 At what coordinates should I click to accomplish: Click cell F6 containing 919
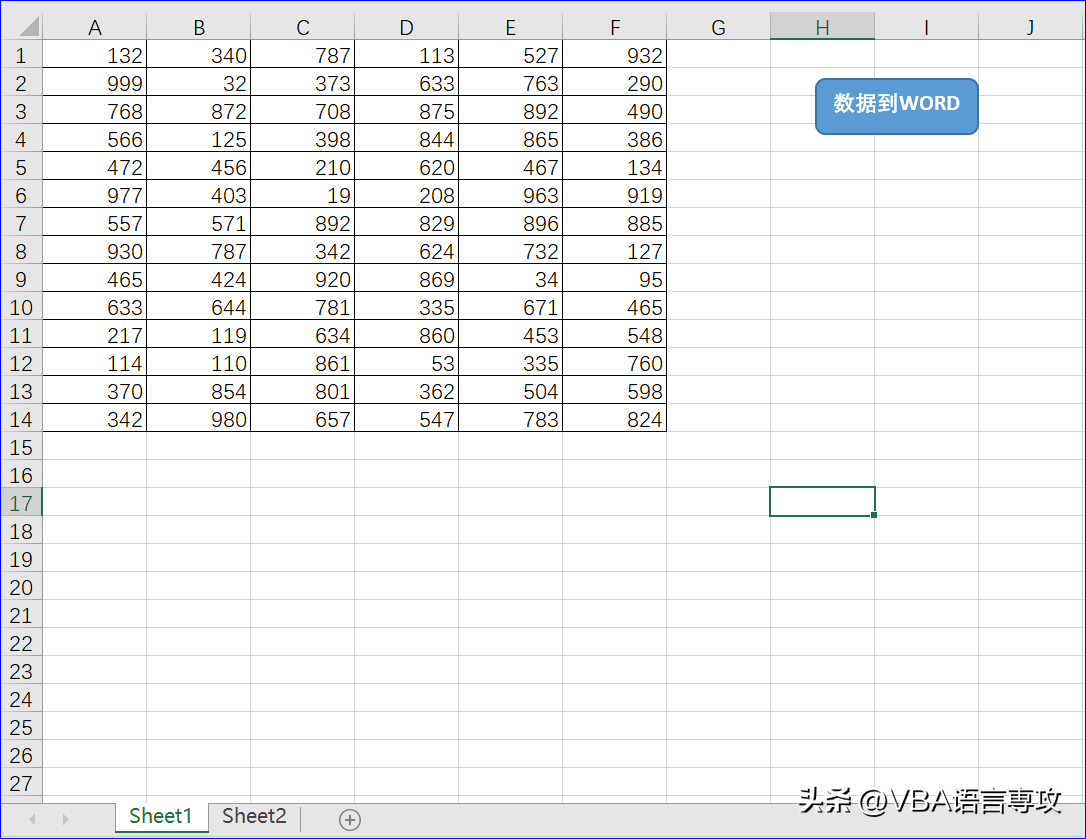coord(615,195)
